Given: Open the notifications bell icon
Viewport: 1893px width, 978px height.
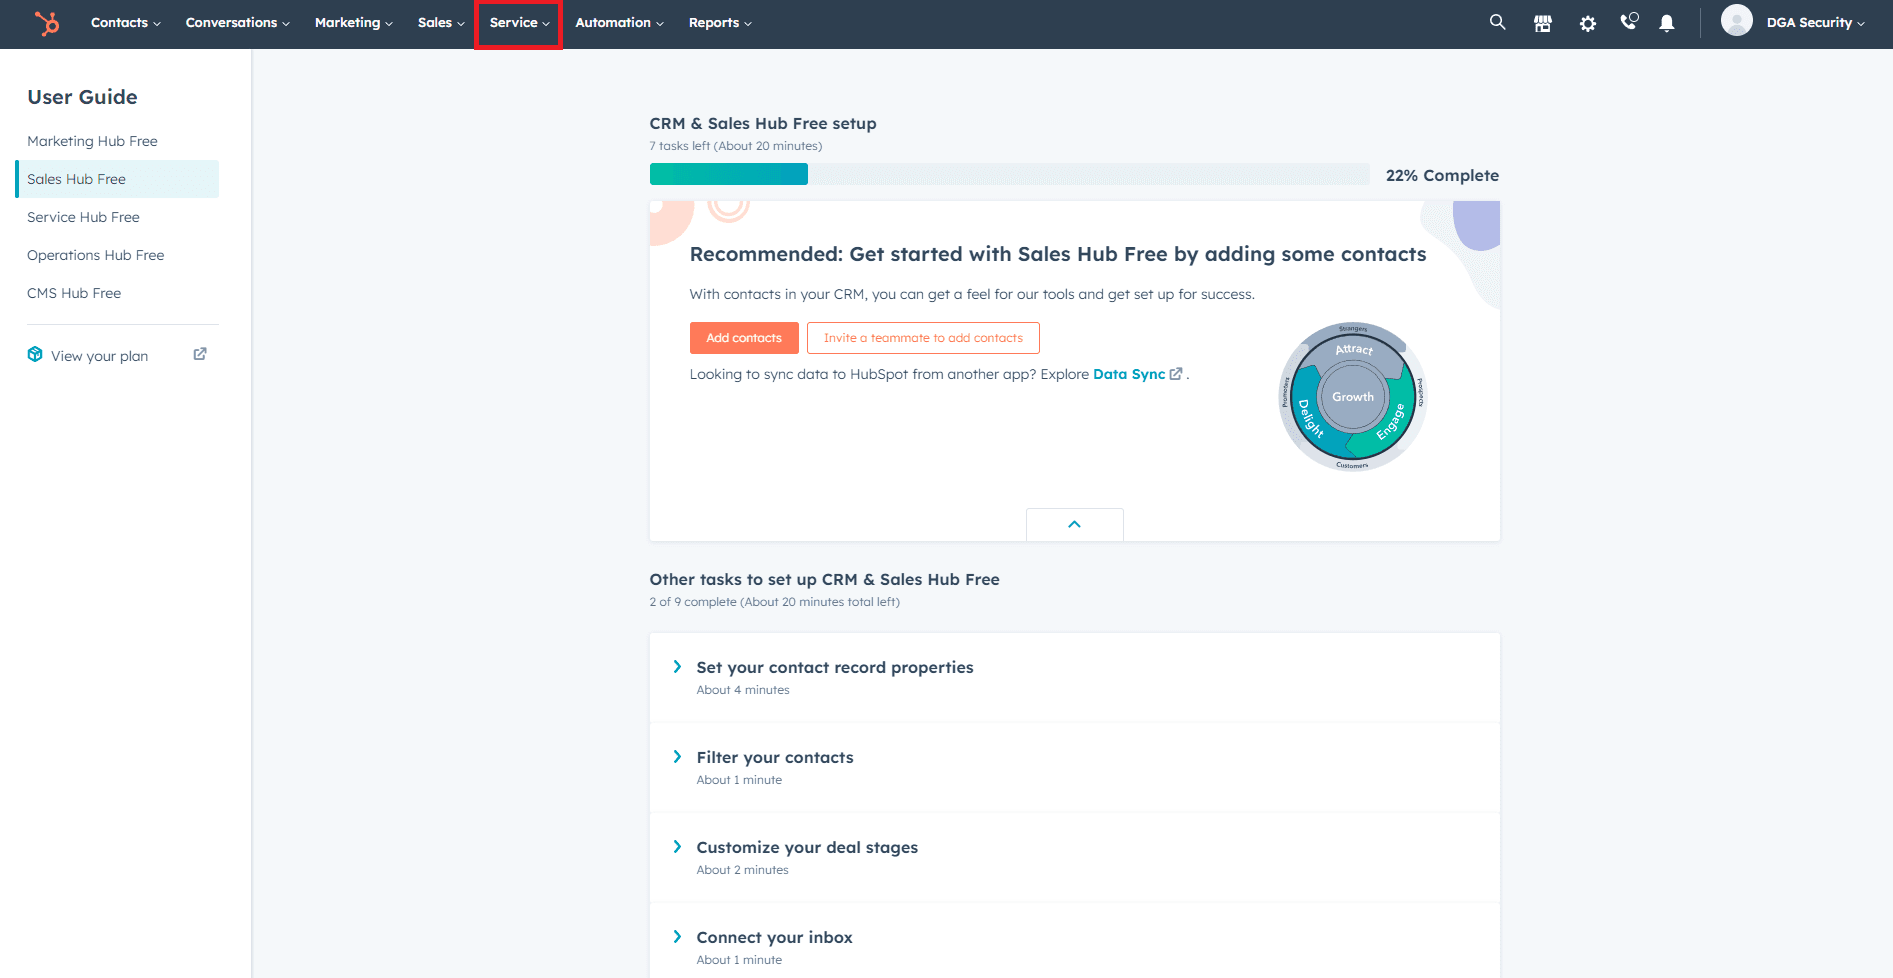Looking at the screenshot, I should click(1667, 23).
